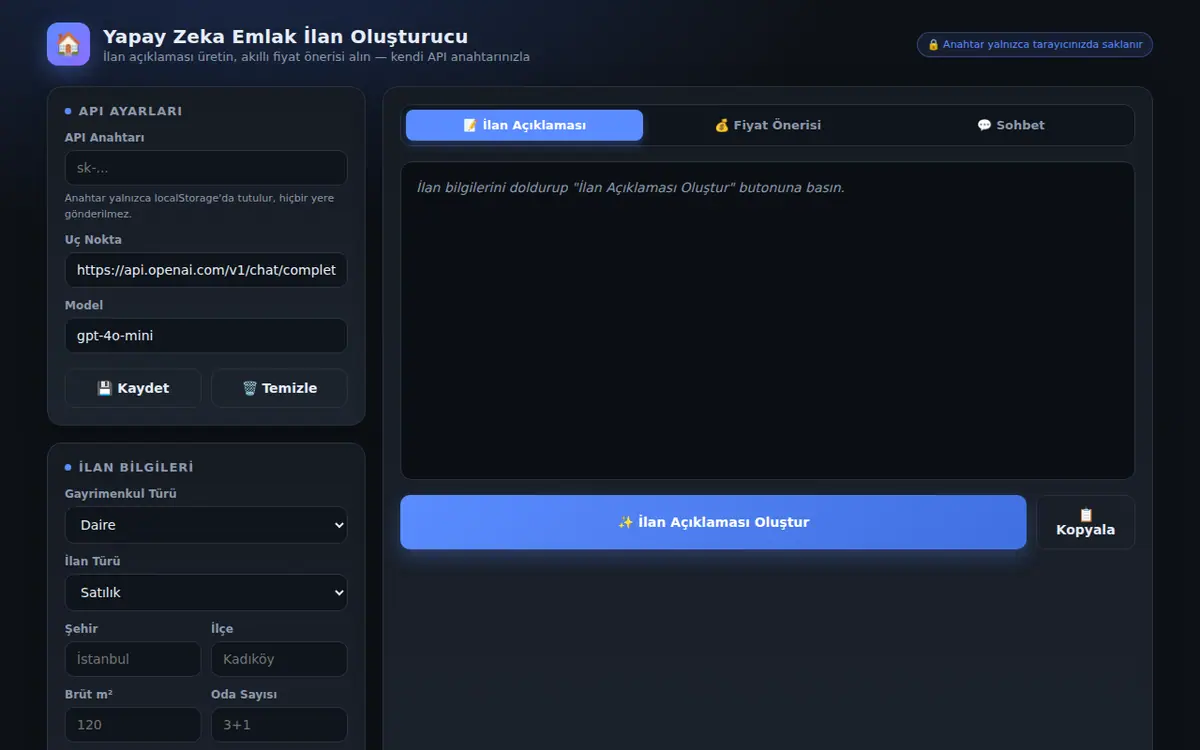Open the Gayrimenkul Türü dropdown

pos(206,525)
